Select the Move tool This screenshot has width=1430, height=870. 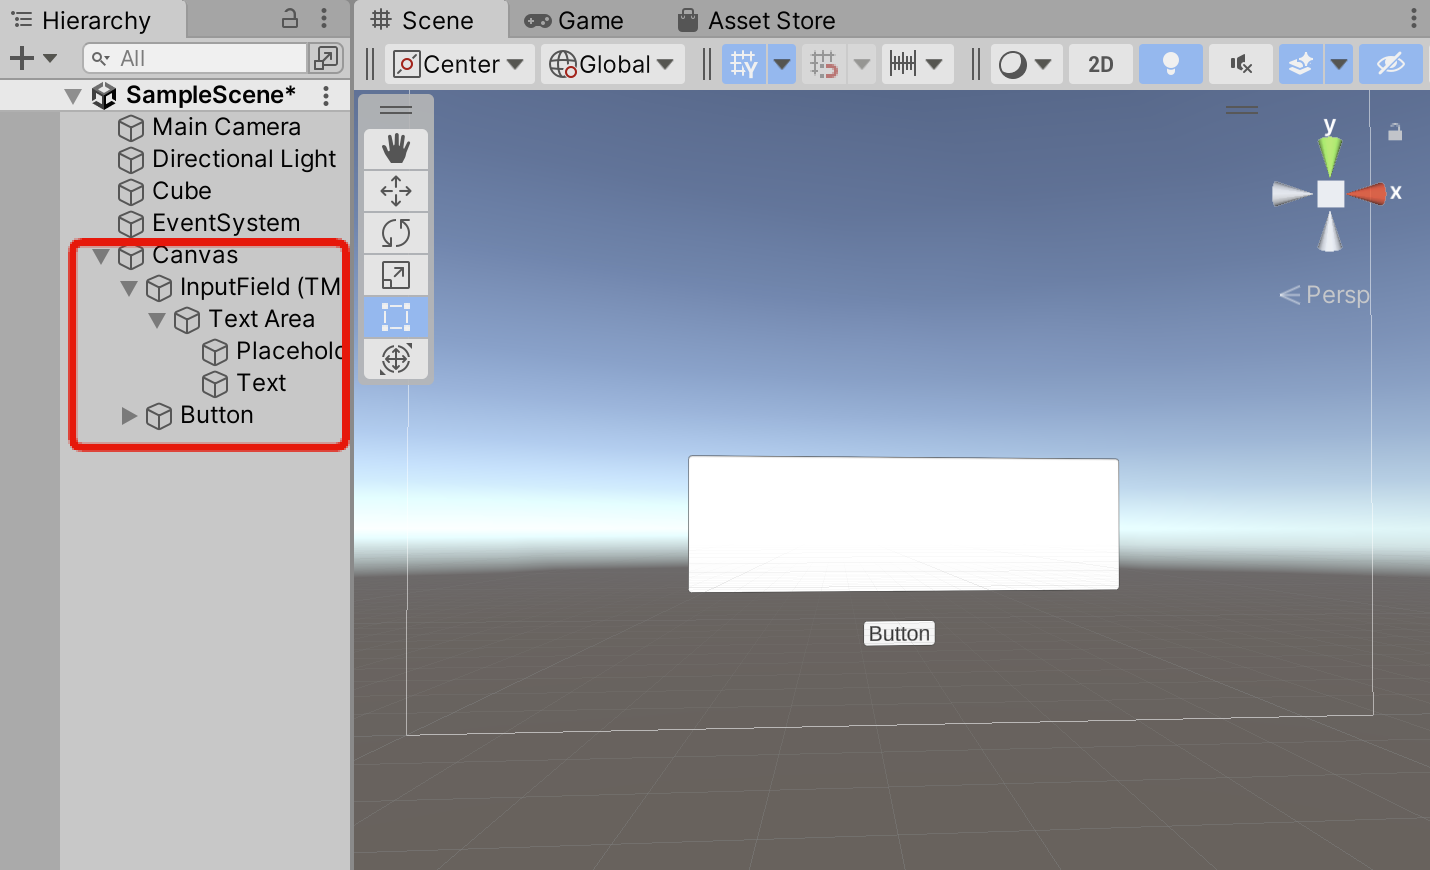(396, 190)
